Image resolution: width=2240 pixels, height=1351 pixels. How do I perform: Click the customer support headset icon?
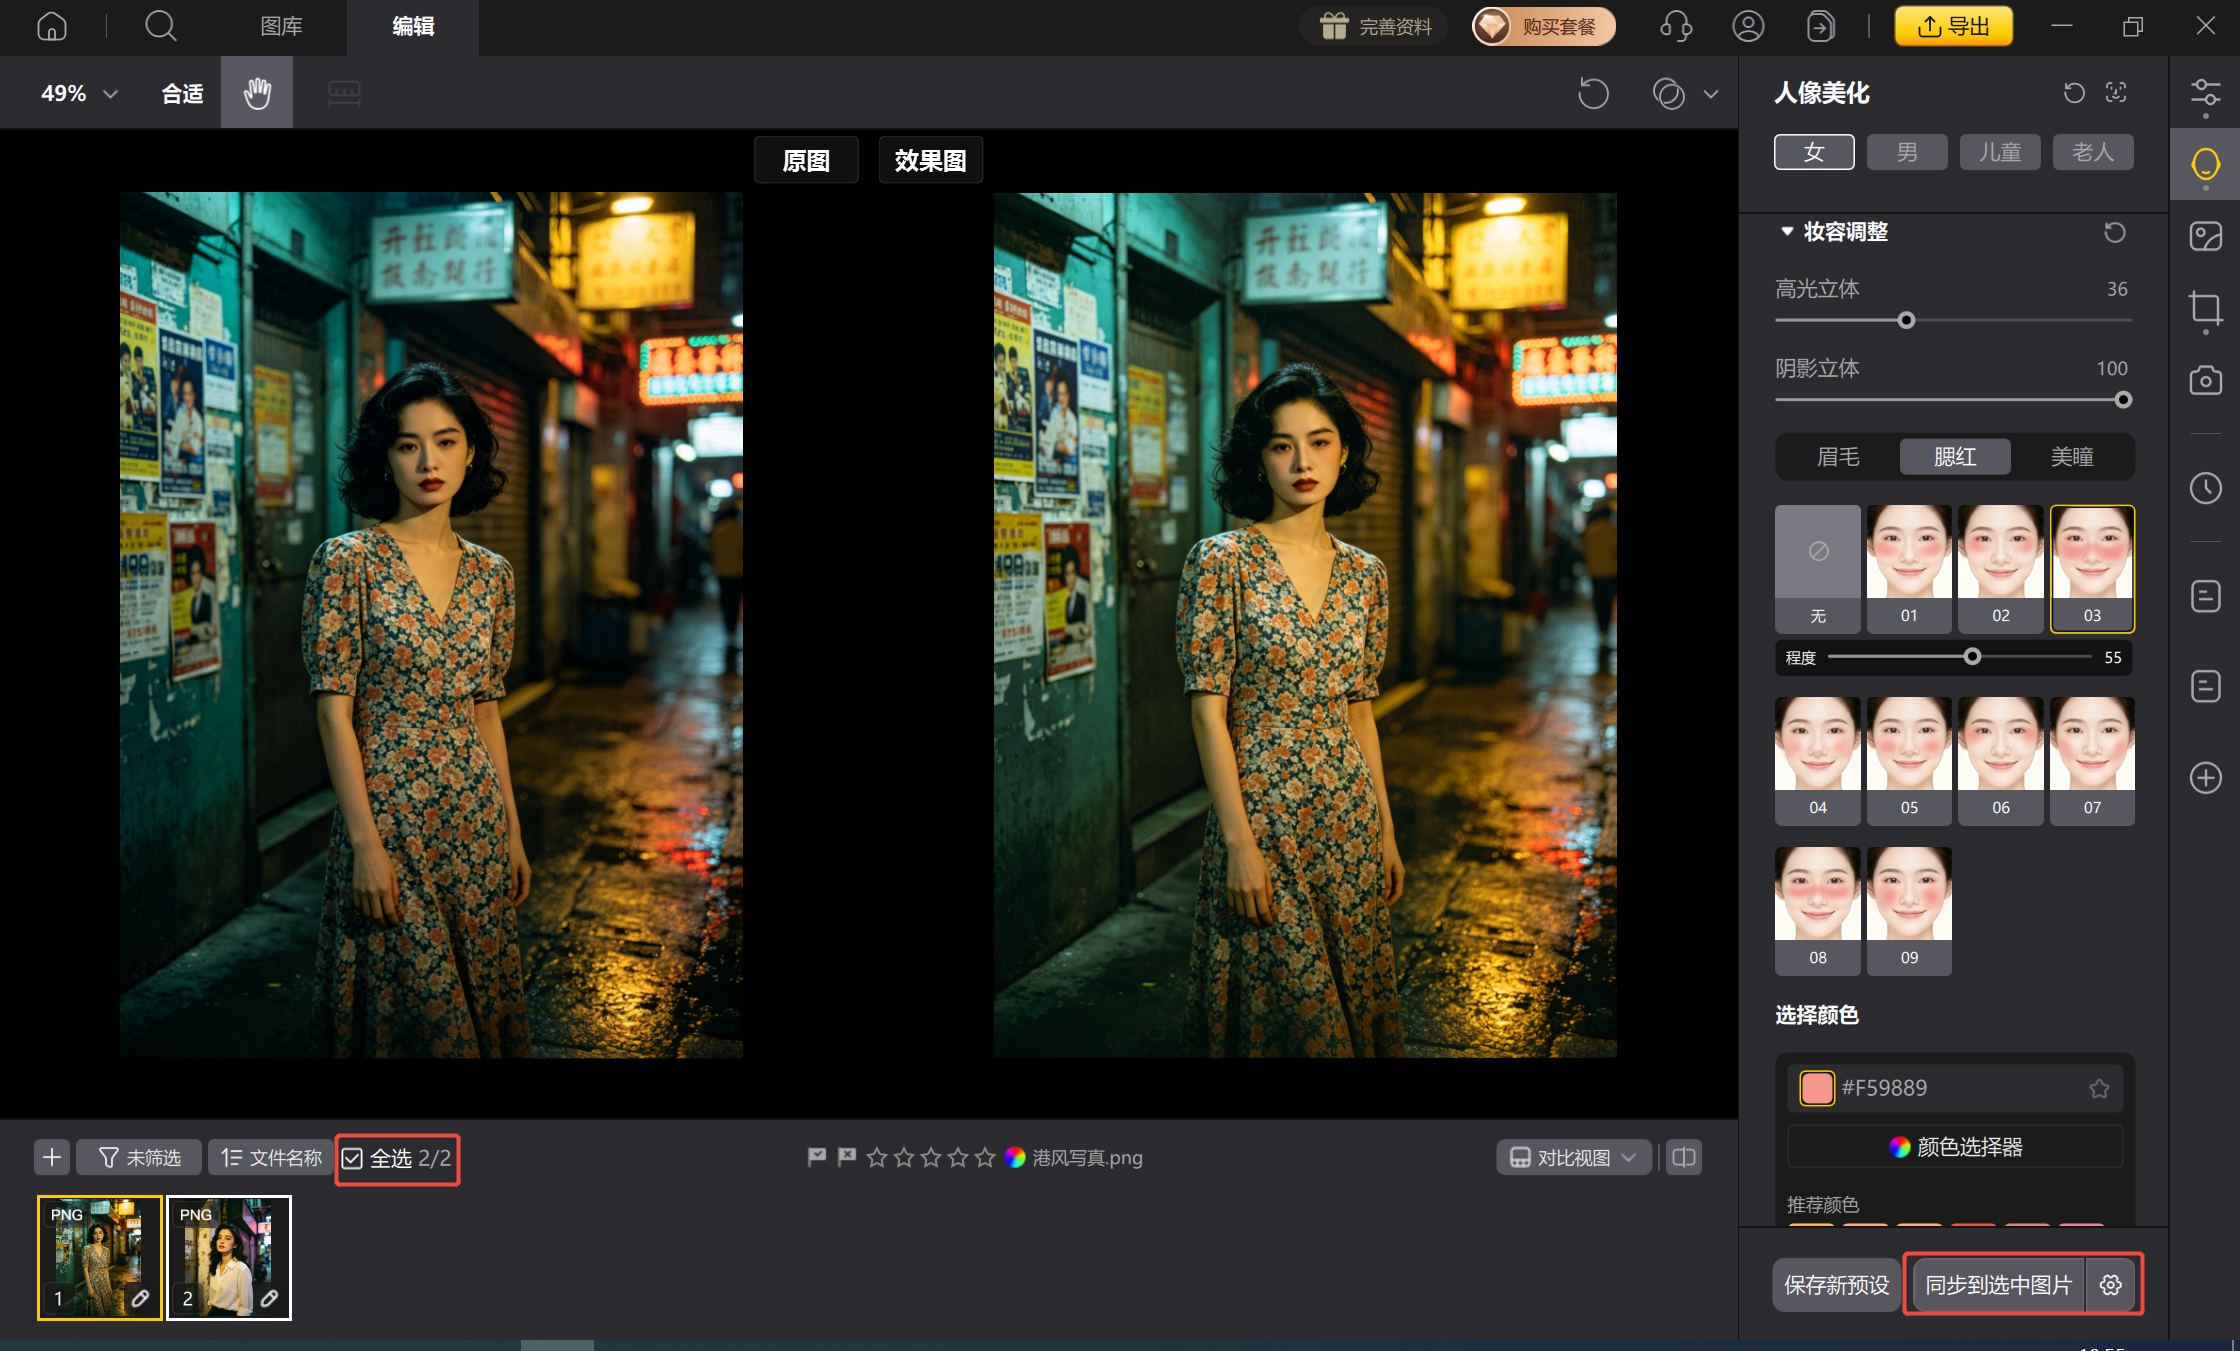coord(1675,26)
